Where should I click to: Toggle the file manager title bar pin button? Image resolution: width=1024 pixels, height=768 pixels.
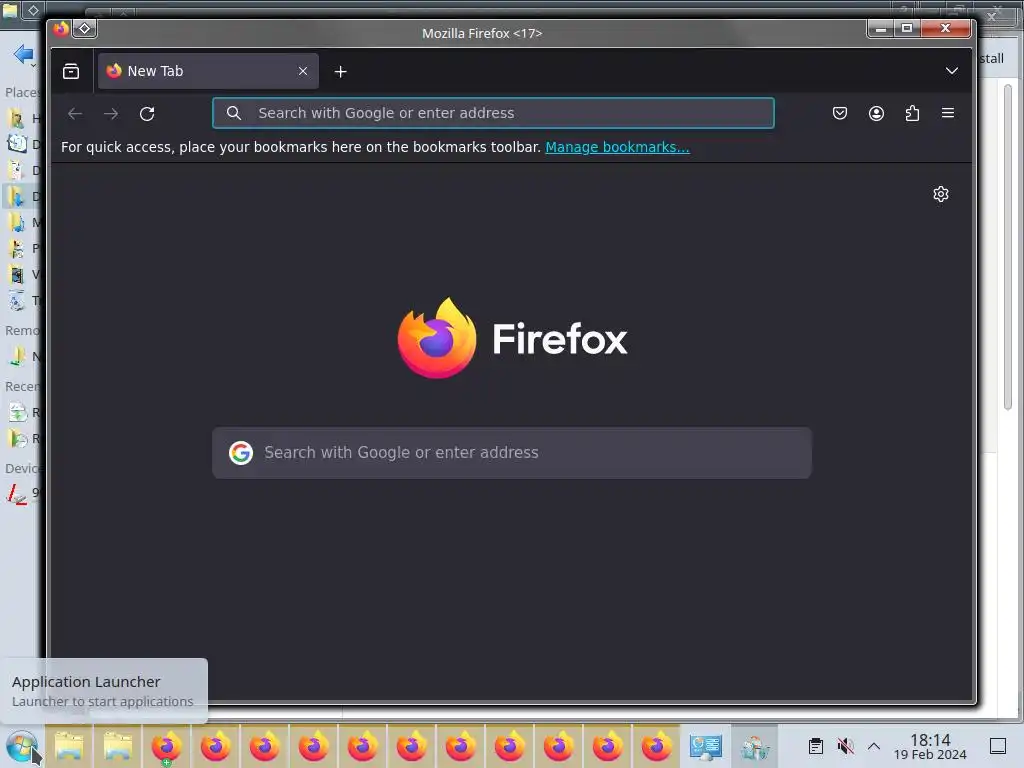tap(33, 10)
